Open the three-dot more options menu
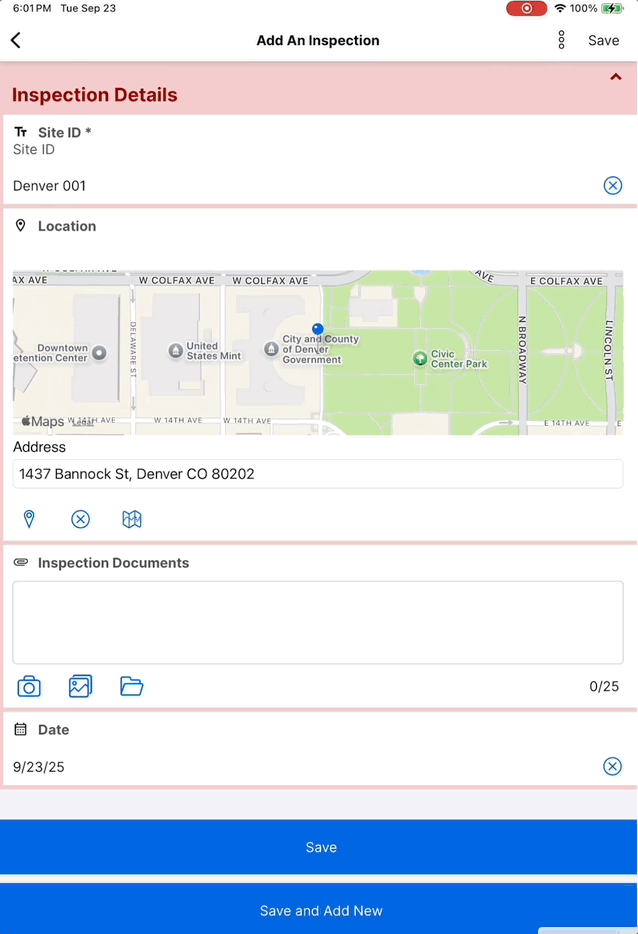 (561, 41)
